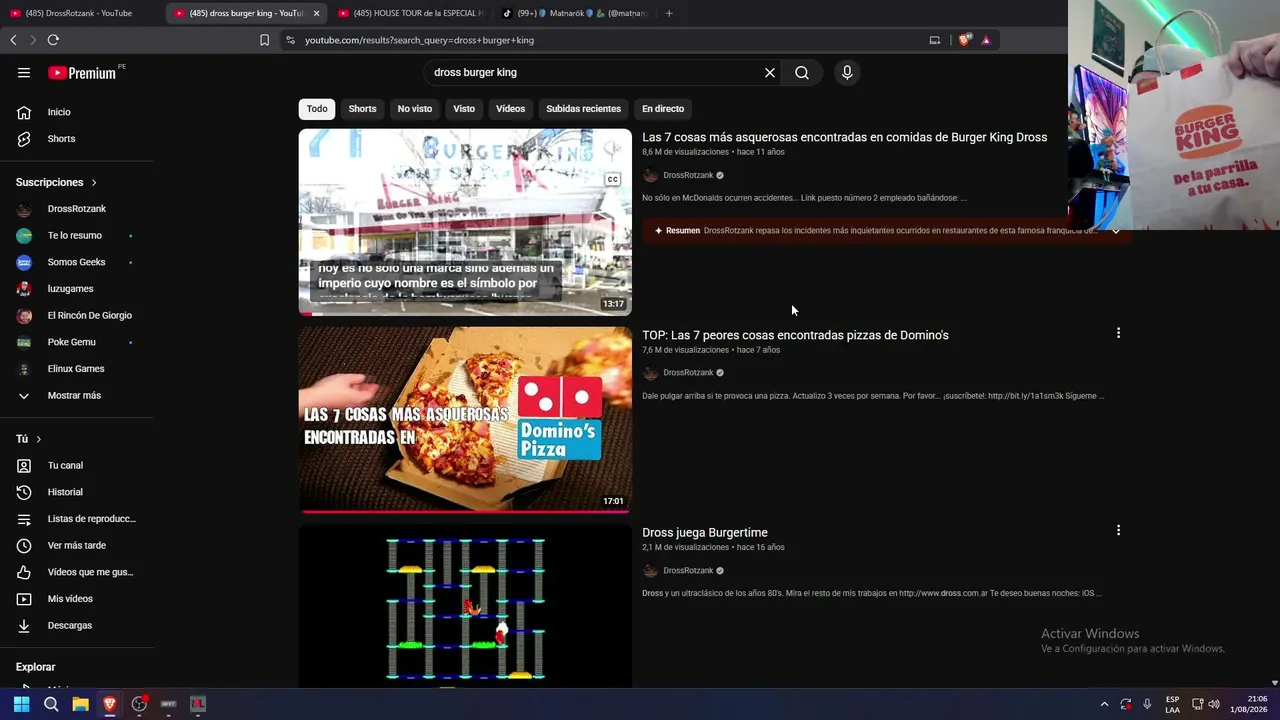This screenshot has width=1280, height=720.
Task: Select the Subidas recientes filter chip
Action: pyautogui.click(x=583, y=109)
